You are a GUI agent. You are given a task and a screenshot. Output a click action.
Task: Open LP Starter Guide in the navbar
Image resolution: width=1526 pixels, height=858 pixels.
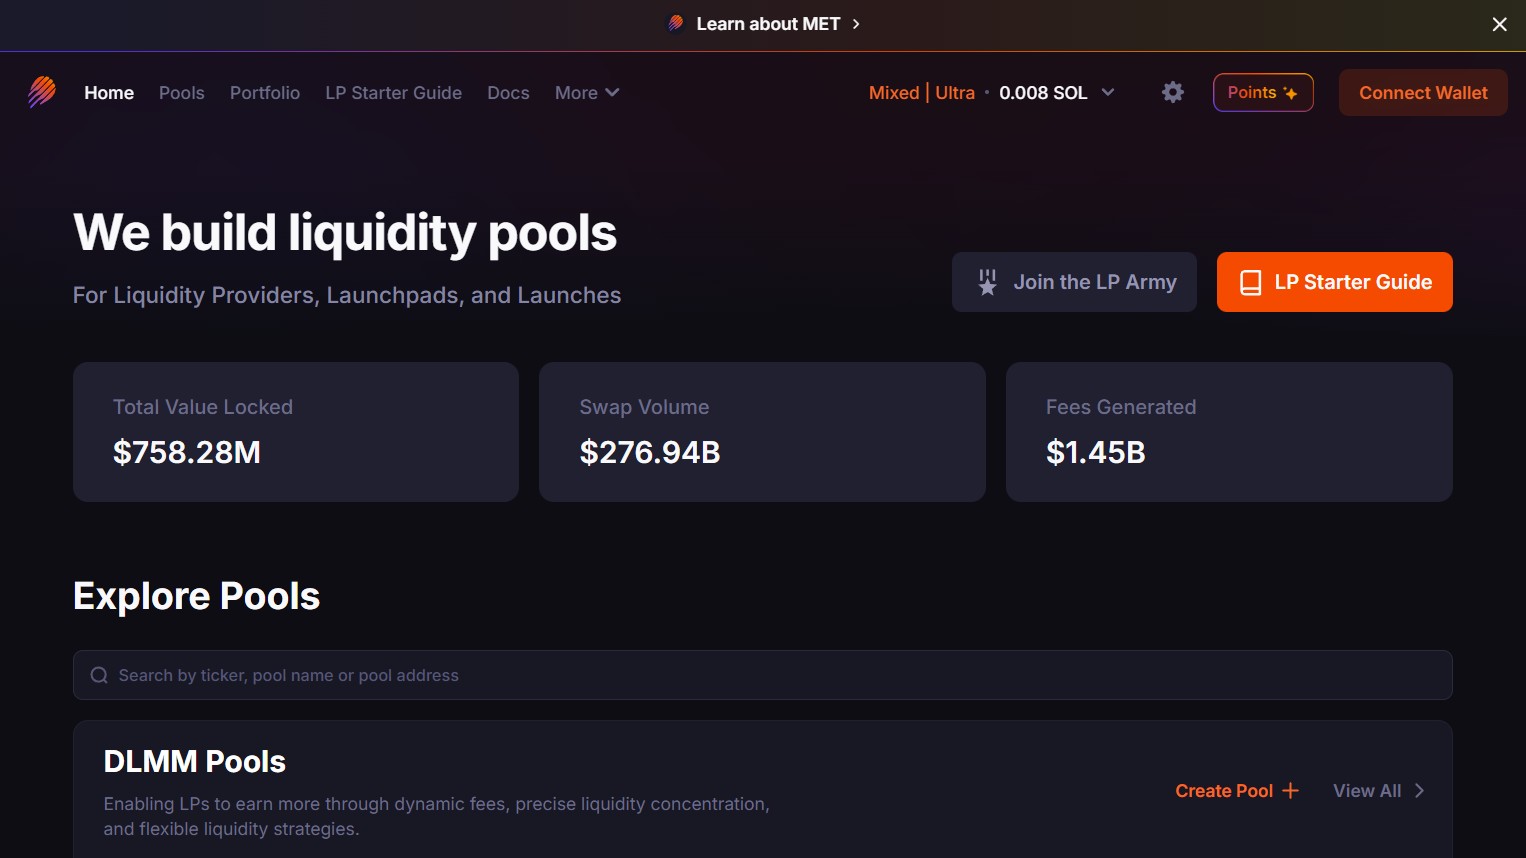point(393,93)
